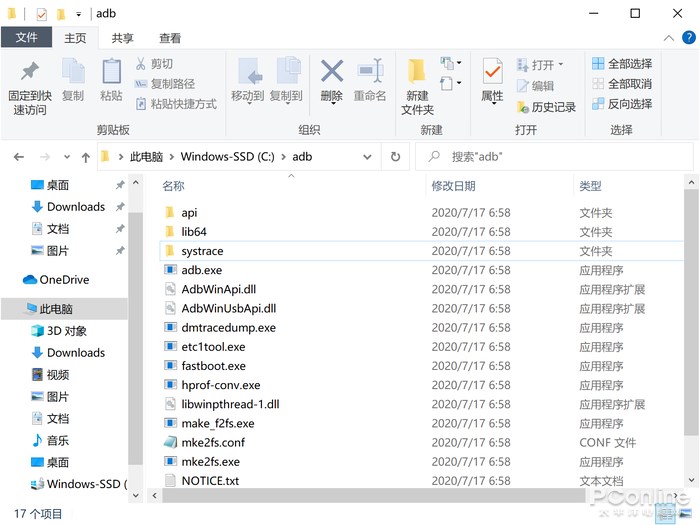
Task: Select AdbWinApi.dll in the list
Action: pos(421,289)
